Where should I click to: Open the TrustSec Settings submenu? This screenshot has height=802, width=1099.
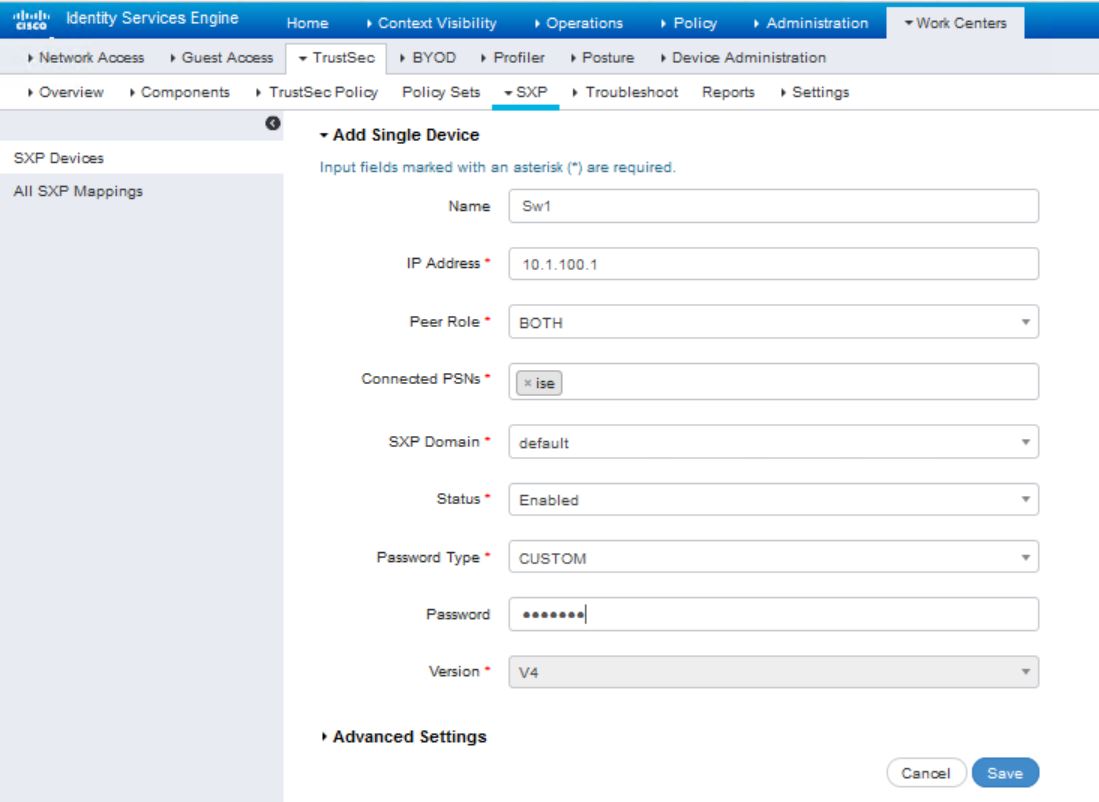[x=814, y=92]
